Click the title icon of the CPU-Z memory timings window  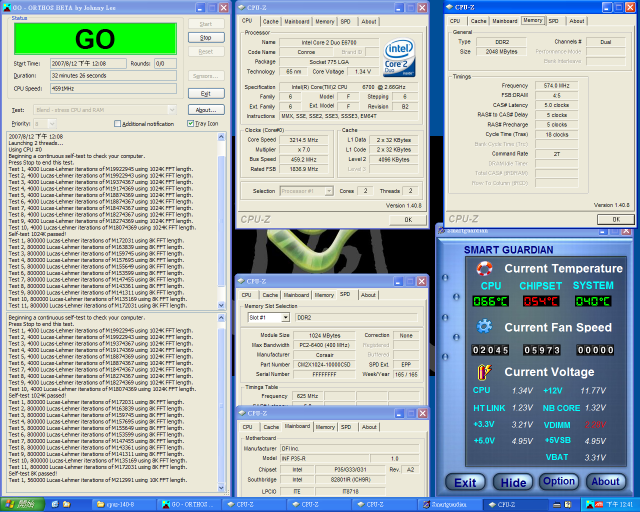tap(449, 7)
